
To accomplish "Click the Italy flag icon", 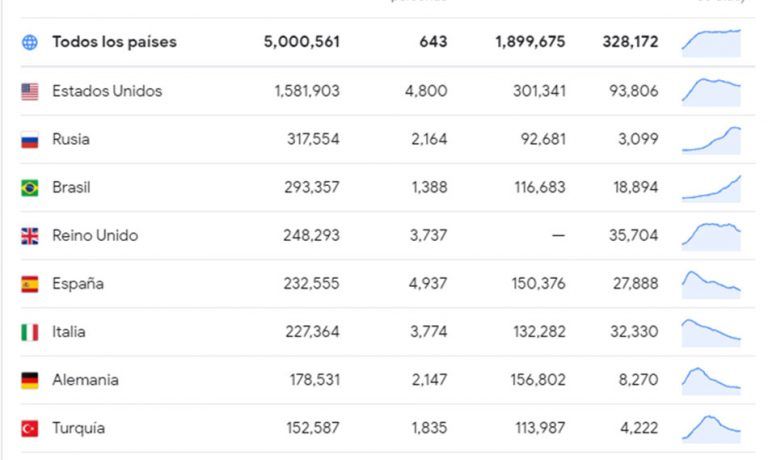I will click(x=30, y=332).
